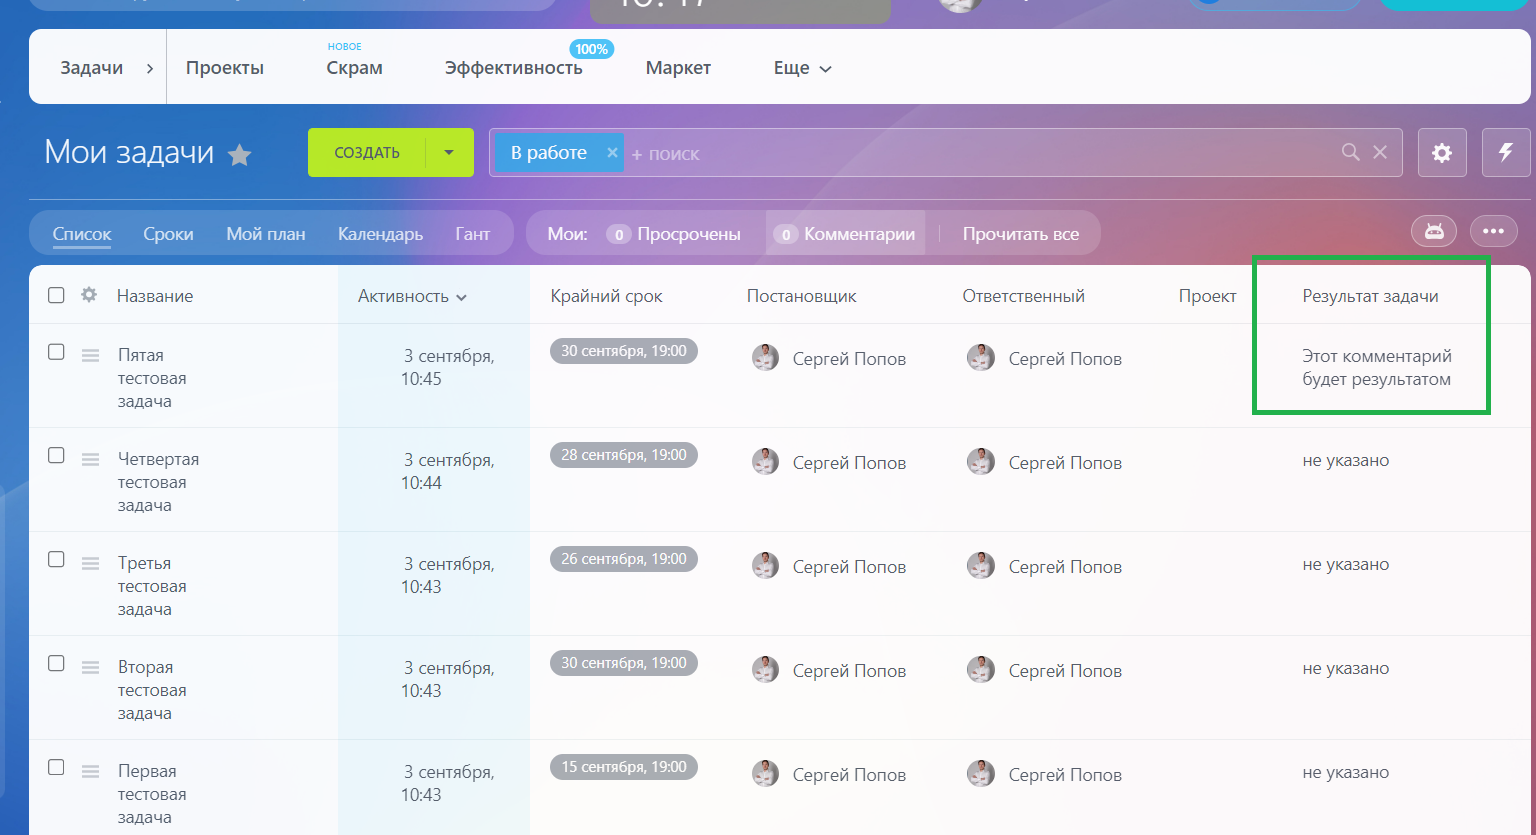Image resolution: width=1536 pixels, height=835 pixels.
Task: Click the drag handle for Четвертая тестовая задача
Action: click(x=90, y=459)
